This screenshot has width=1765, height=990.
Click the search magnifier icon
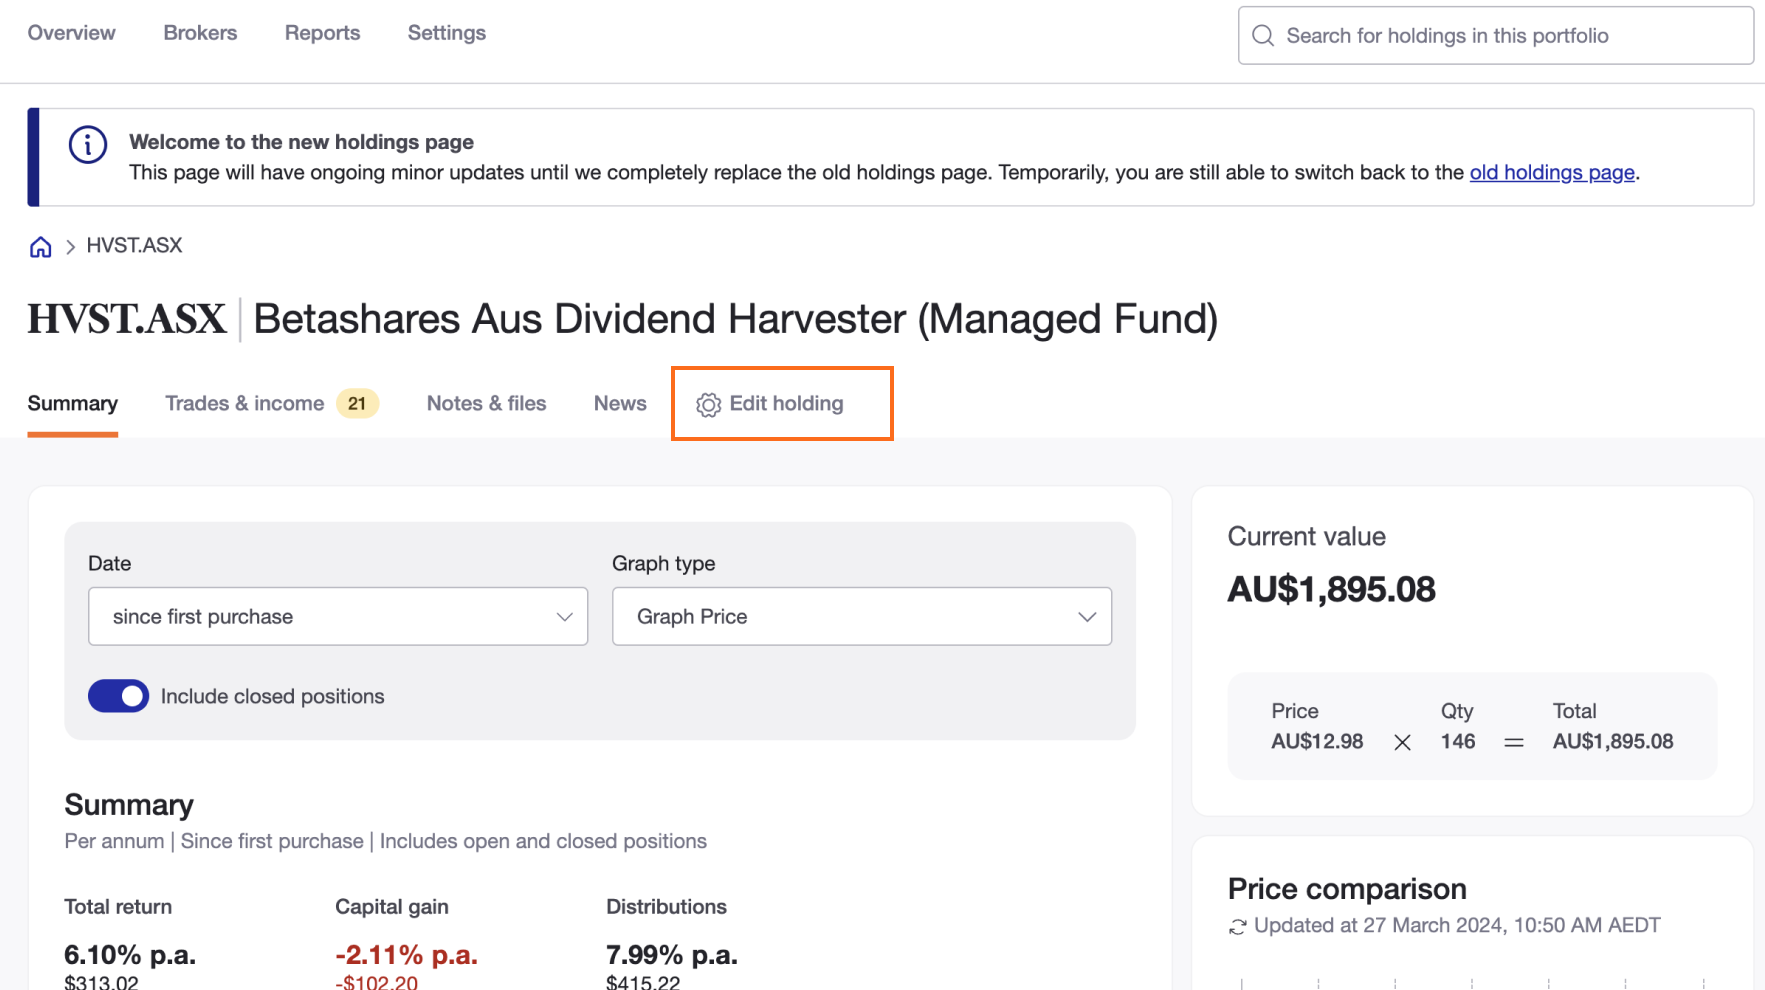(x=1263, y=36)
